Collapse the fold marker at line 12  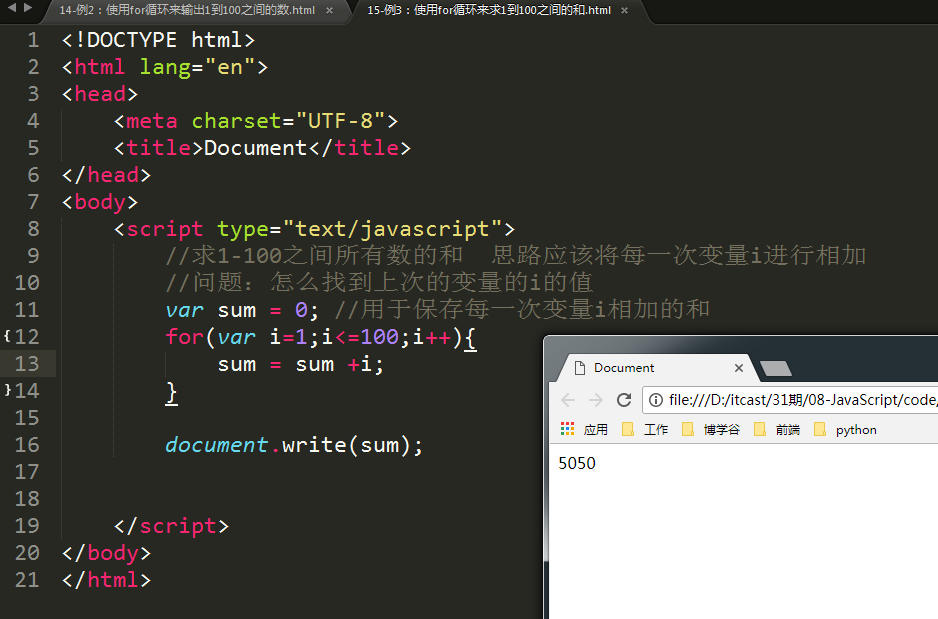pos(7,336)
